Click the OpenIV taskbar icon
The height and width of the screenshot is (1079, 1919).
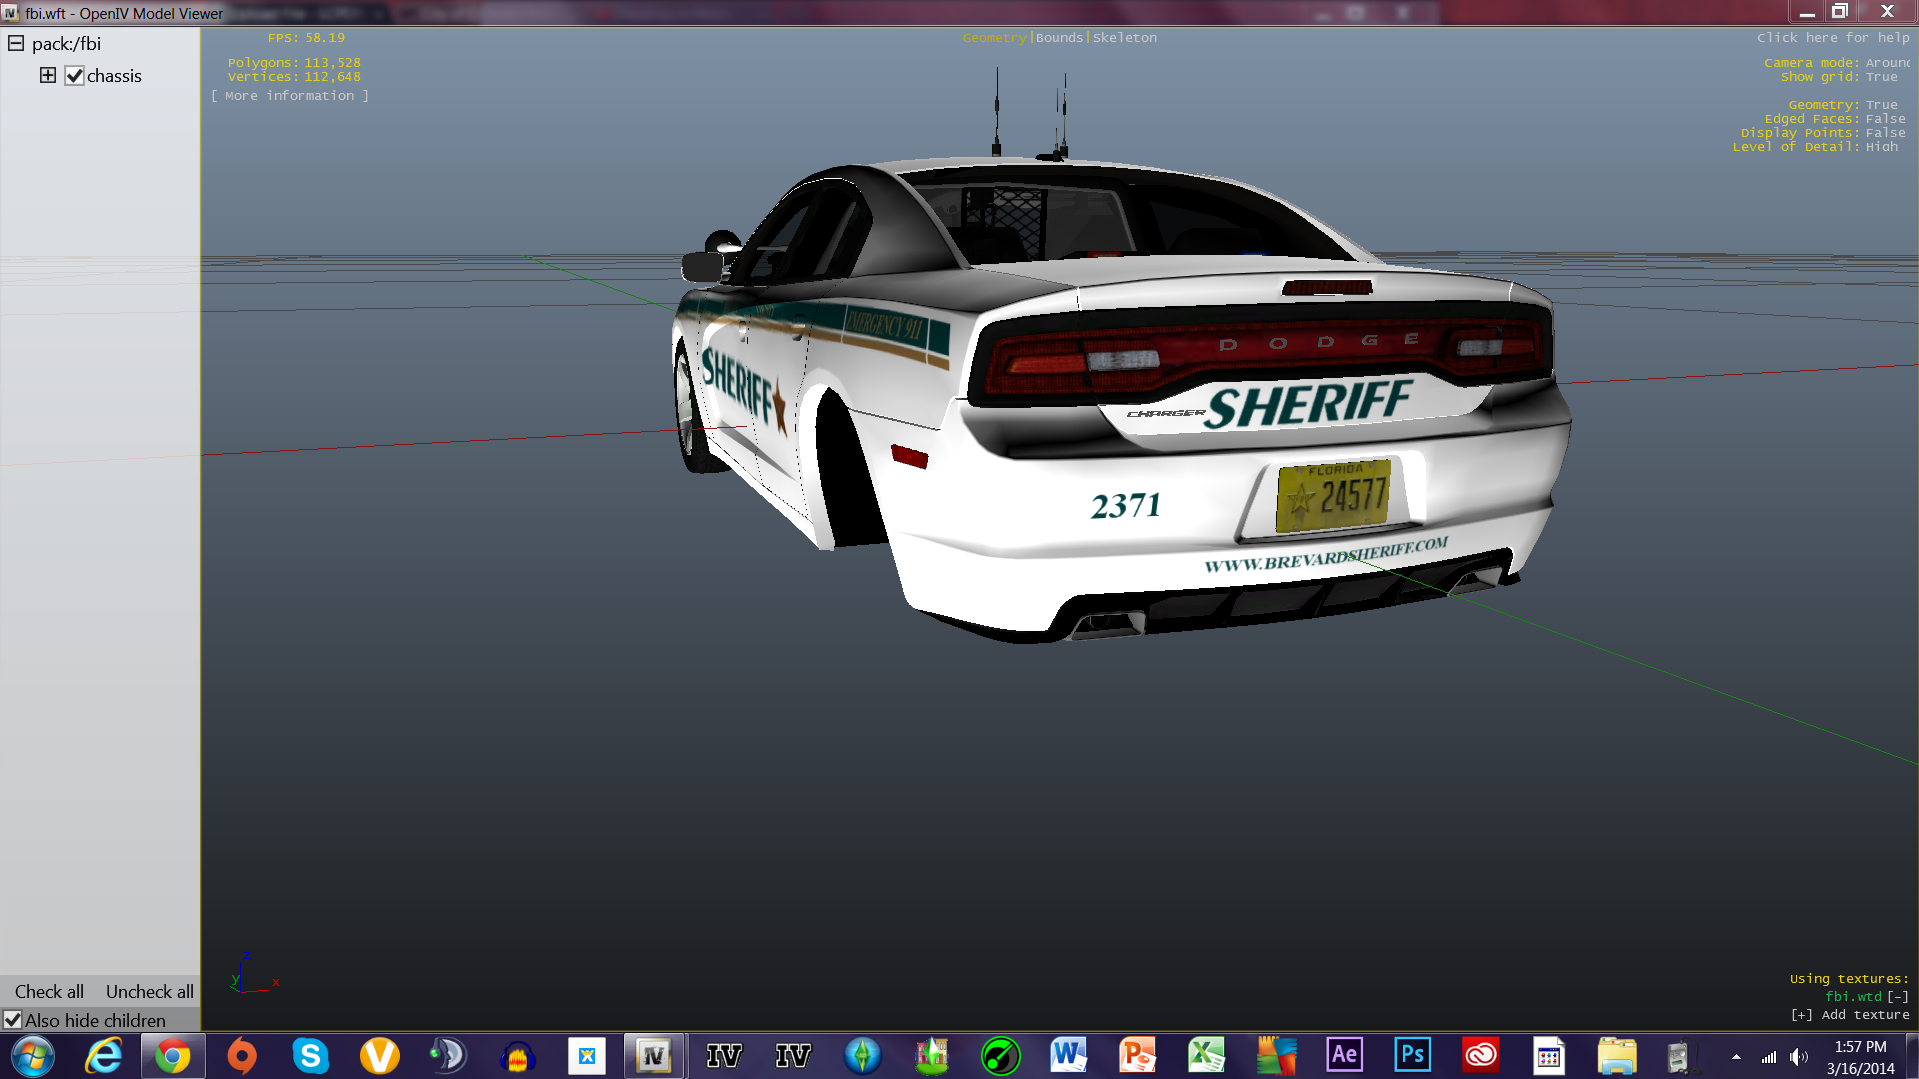(654, 1056)
